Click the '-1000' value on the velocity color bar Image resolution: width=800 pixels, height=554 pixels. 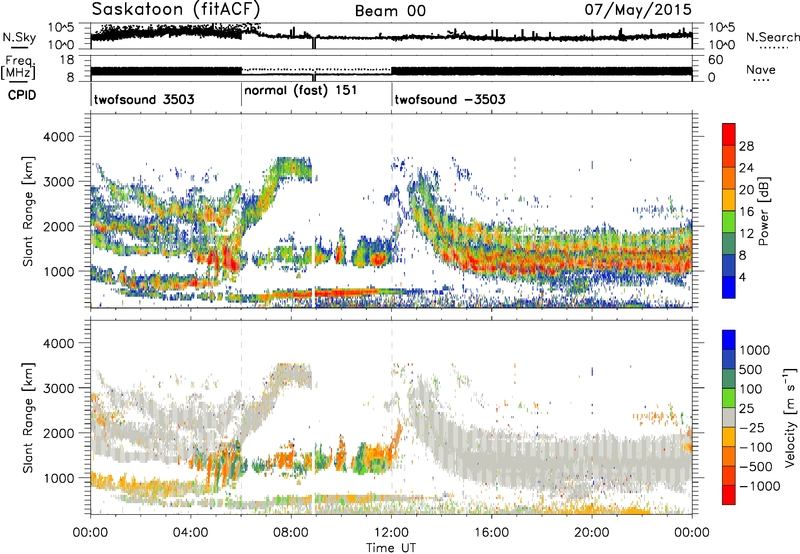[x=760, y=486]
